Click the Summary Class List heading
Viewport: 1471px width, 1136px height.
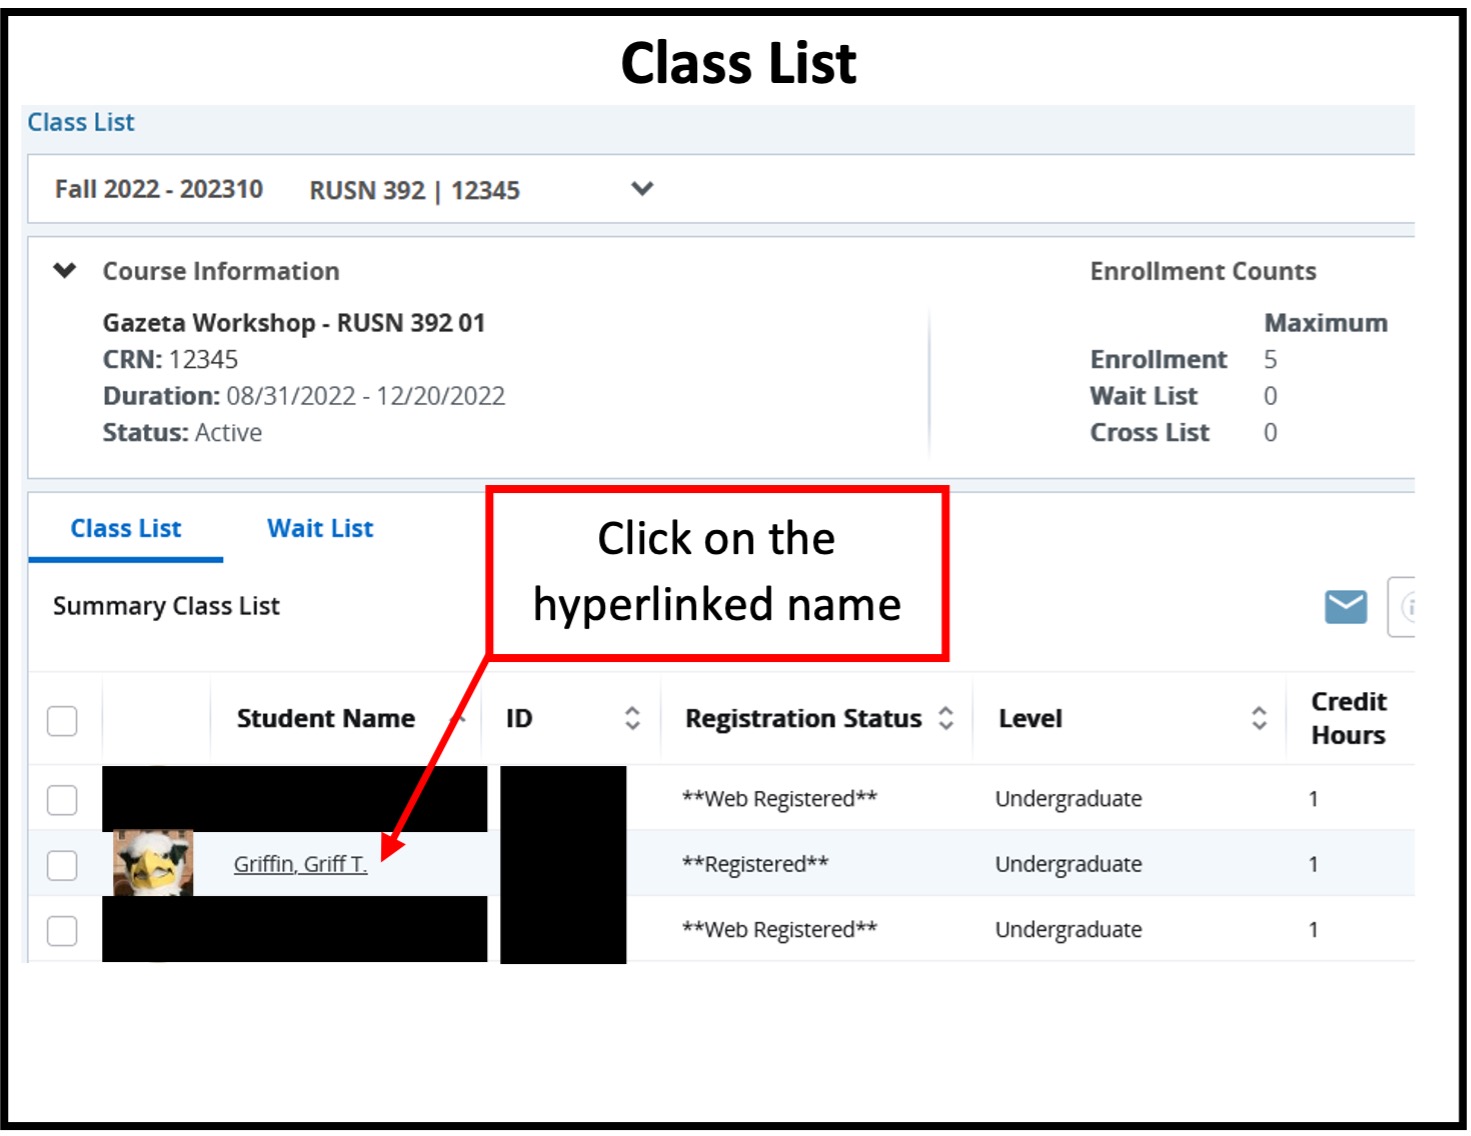[x=166, y=606]
